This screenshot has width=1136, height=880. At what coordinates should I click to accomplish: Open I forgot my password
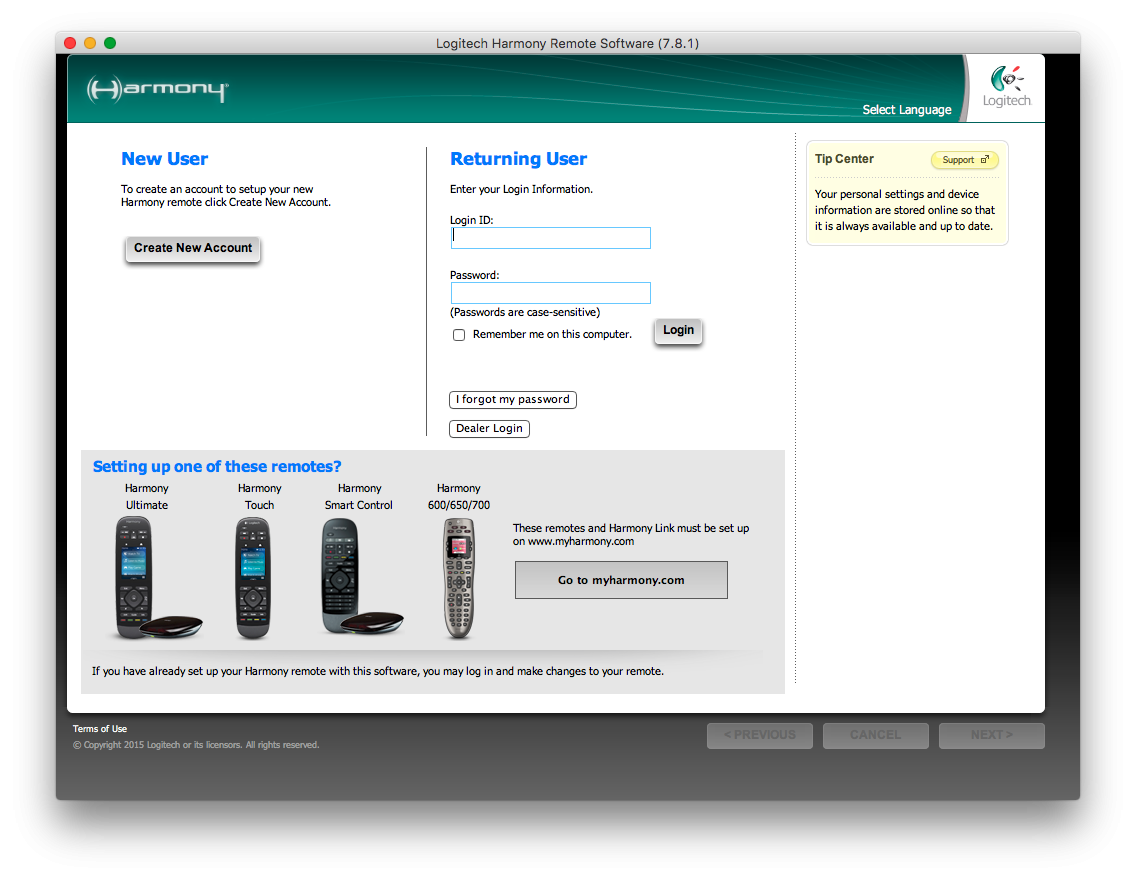point(513,399)
